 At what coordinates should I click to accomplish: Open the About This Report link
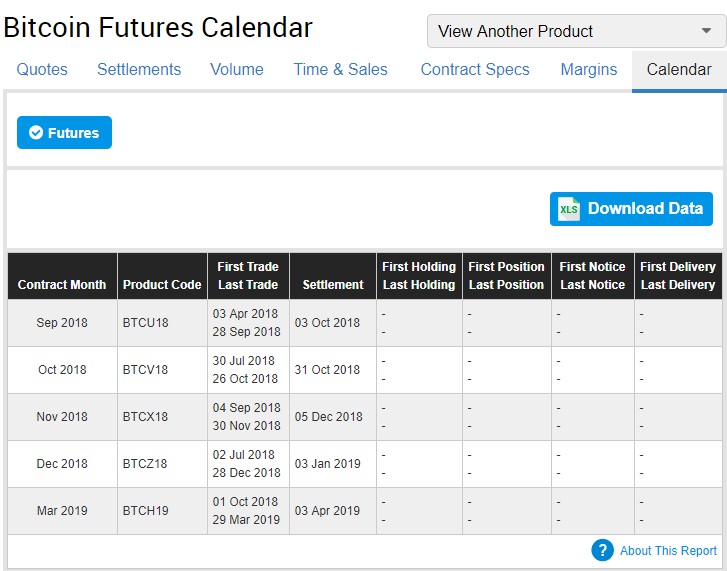coord(668,551)
